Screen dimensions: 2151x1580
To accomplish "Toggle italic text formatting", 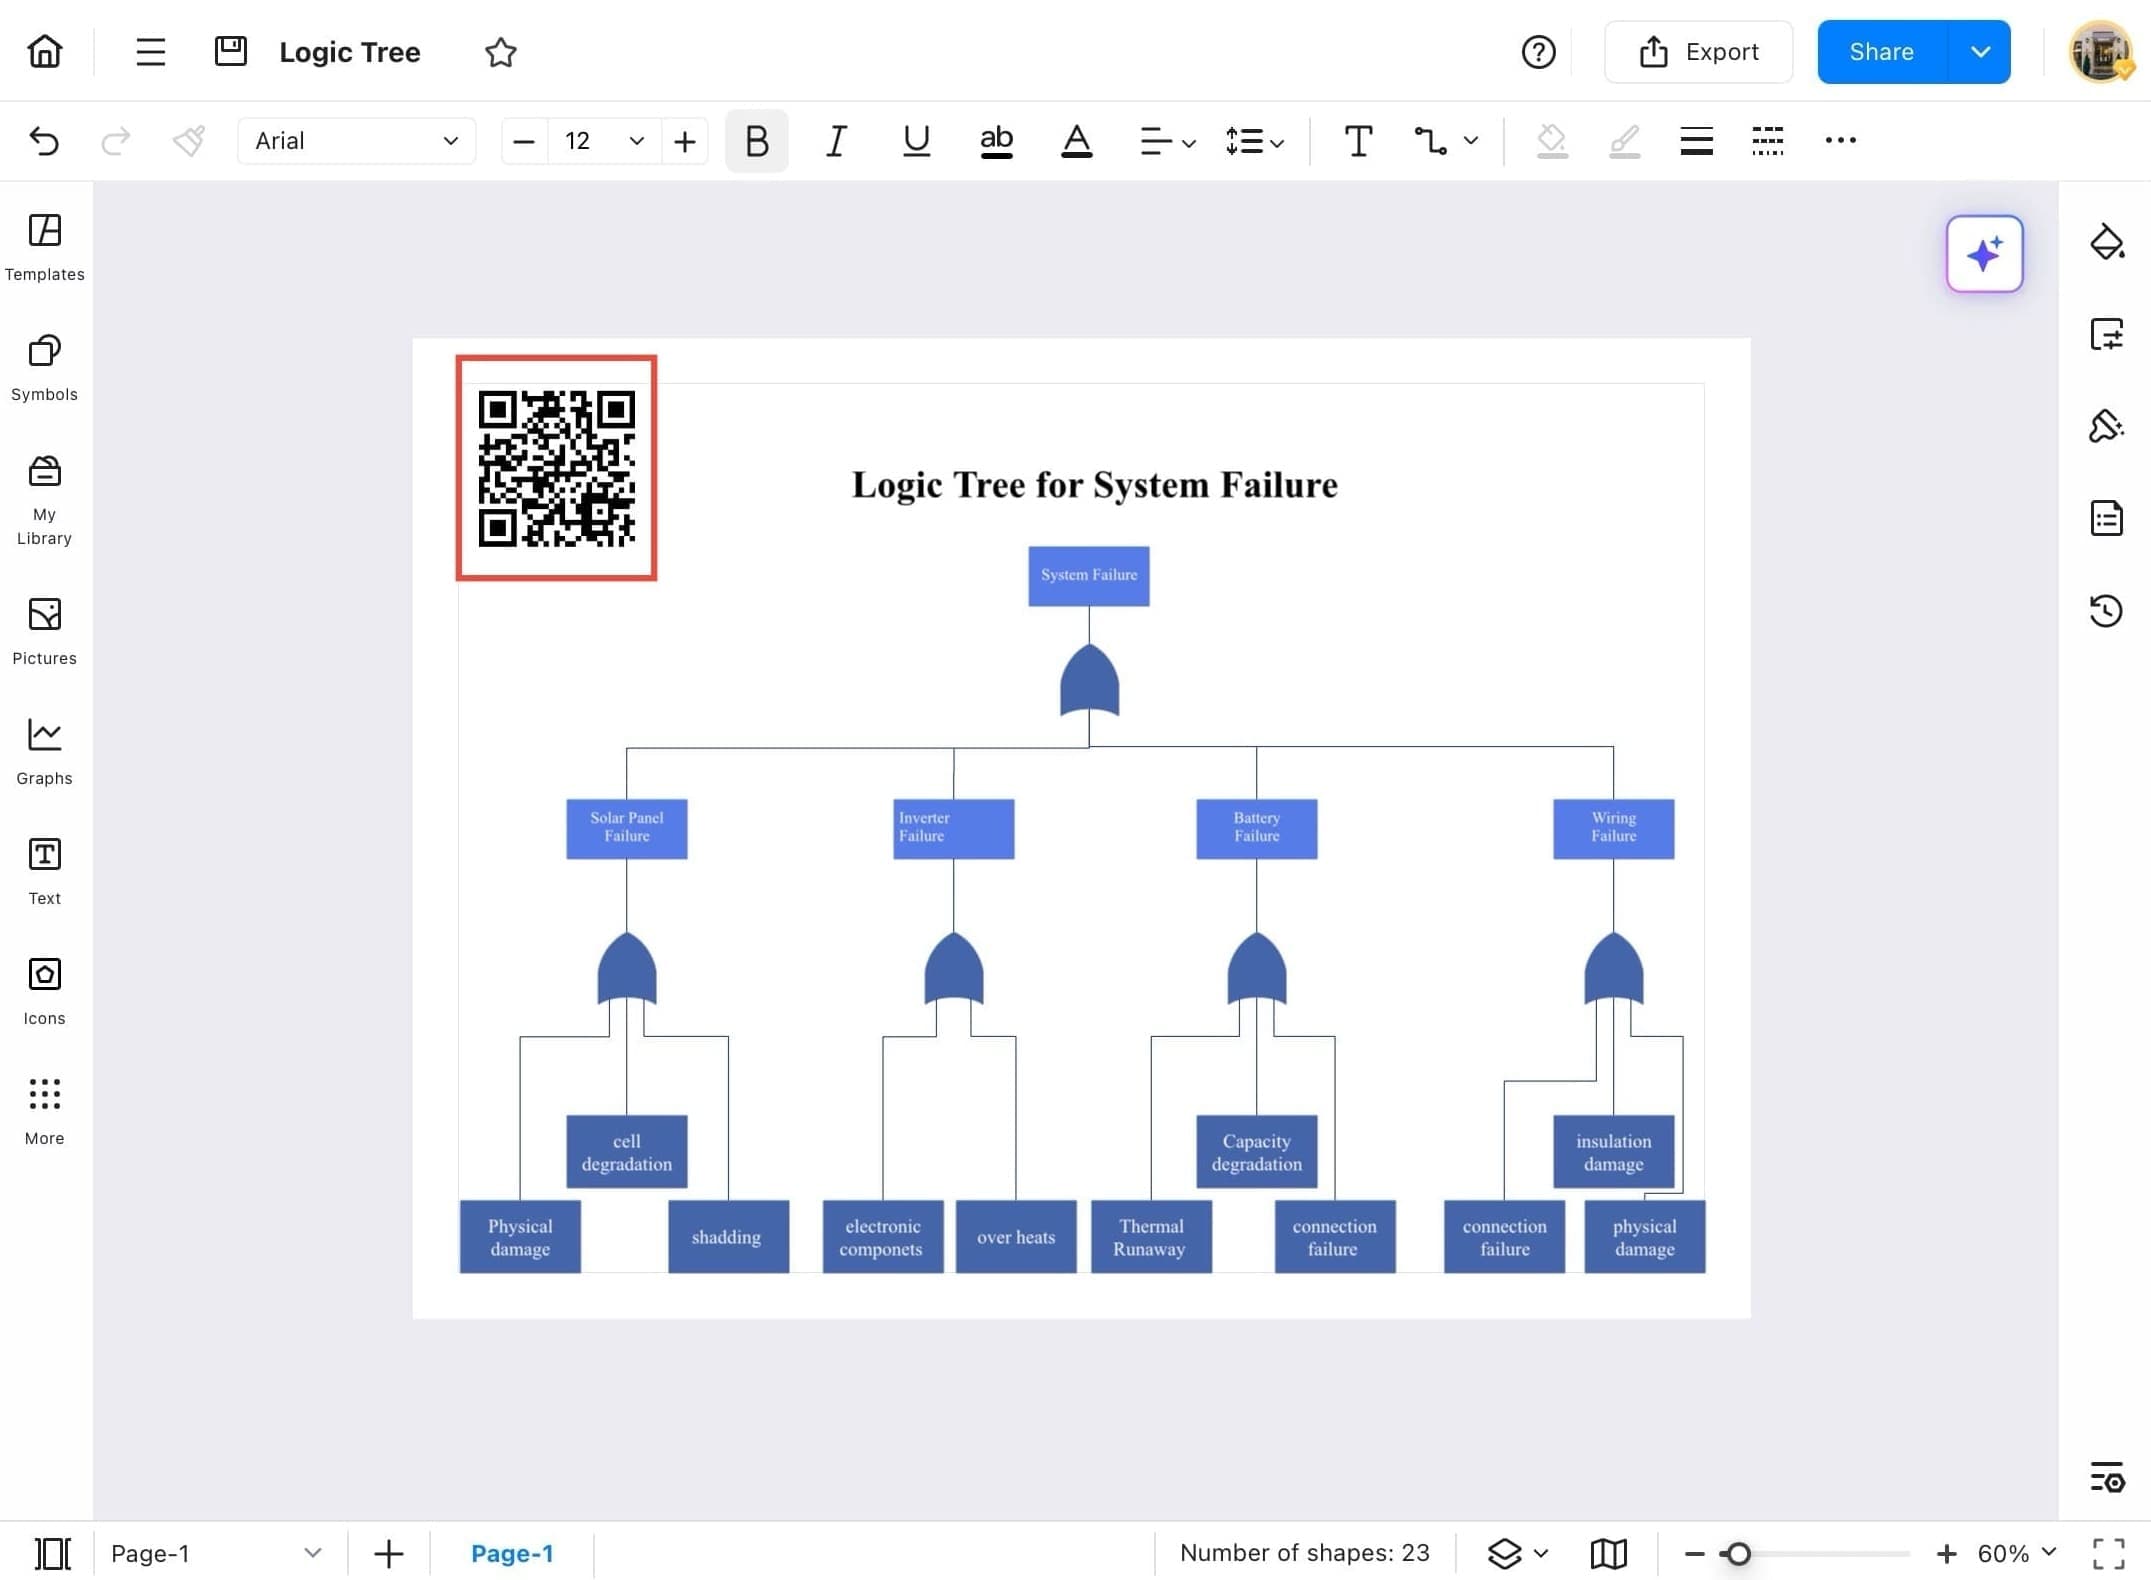I will coord(836,141).
